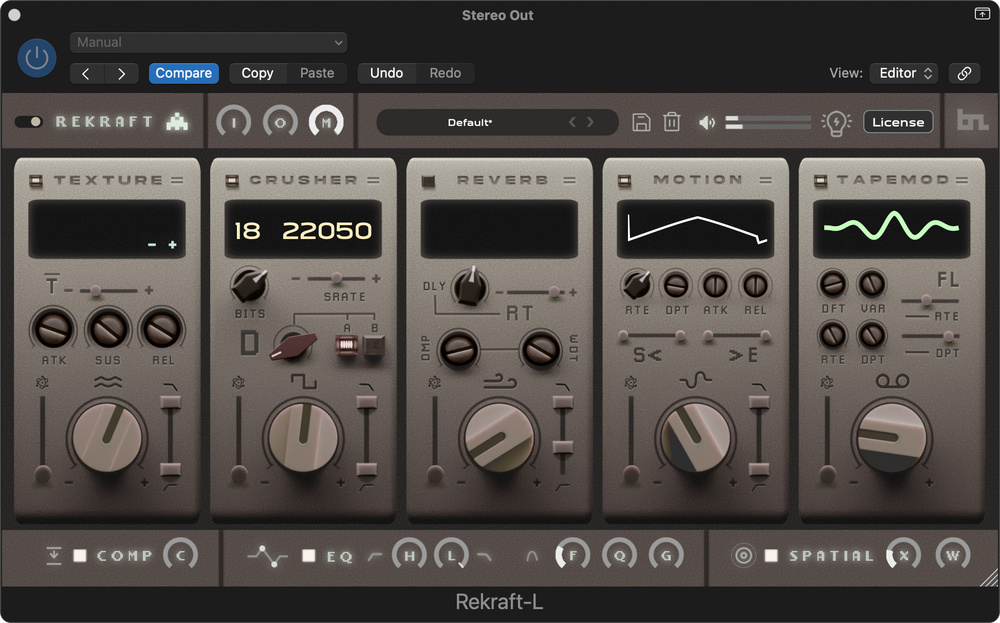The image size is (1000, 623).
Task: Click the Default preset name field
Action: tap(470, 122)
